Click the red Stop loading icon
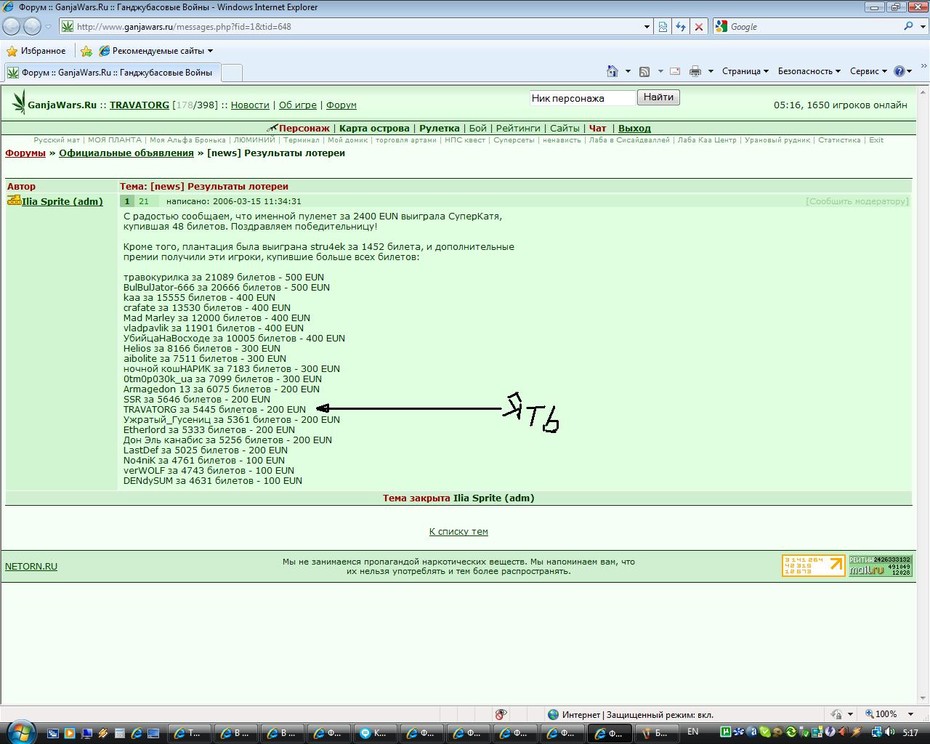This screenshot has width=930, height=744. (699, 27)
